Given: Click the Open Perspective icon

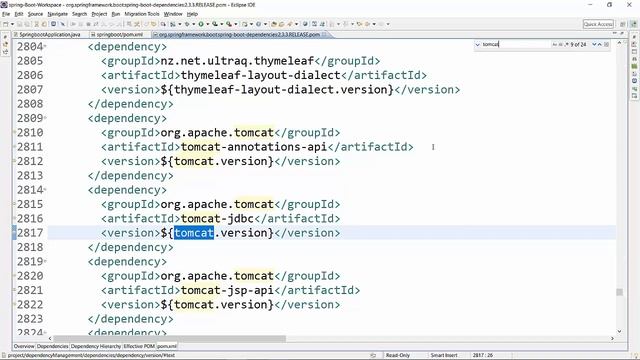Looking at the screenshot, I should pyautogui.click(x=623, y=24).
